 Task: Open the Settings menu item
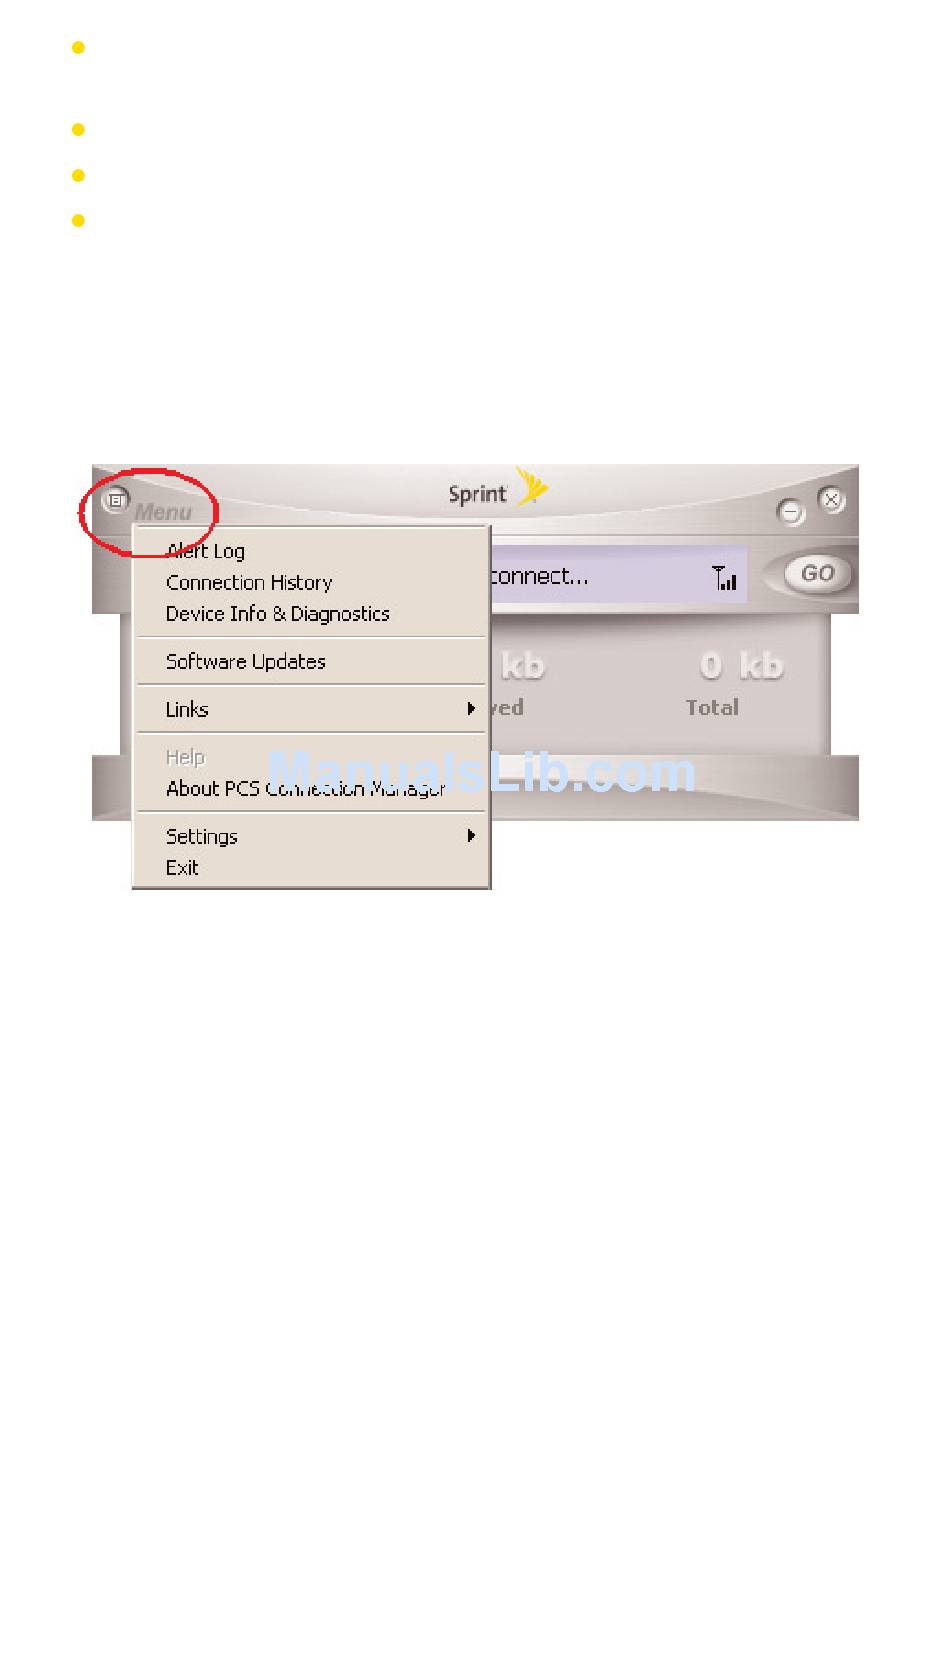tap(311, 836)
